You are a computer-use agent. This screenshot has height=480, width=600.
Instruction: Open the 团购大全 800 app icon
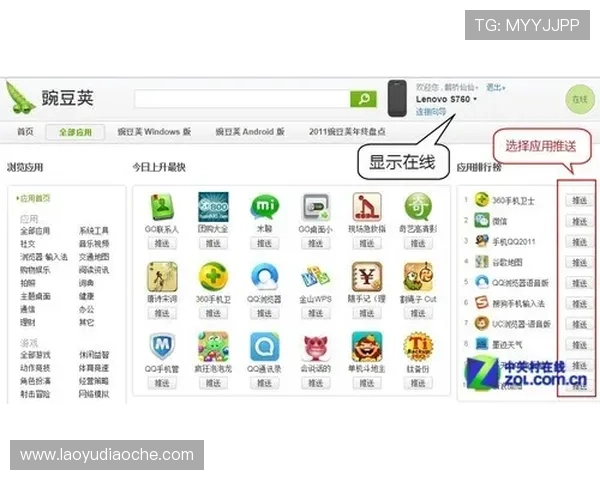click(213, 207)
